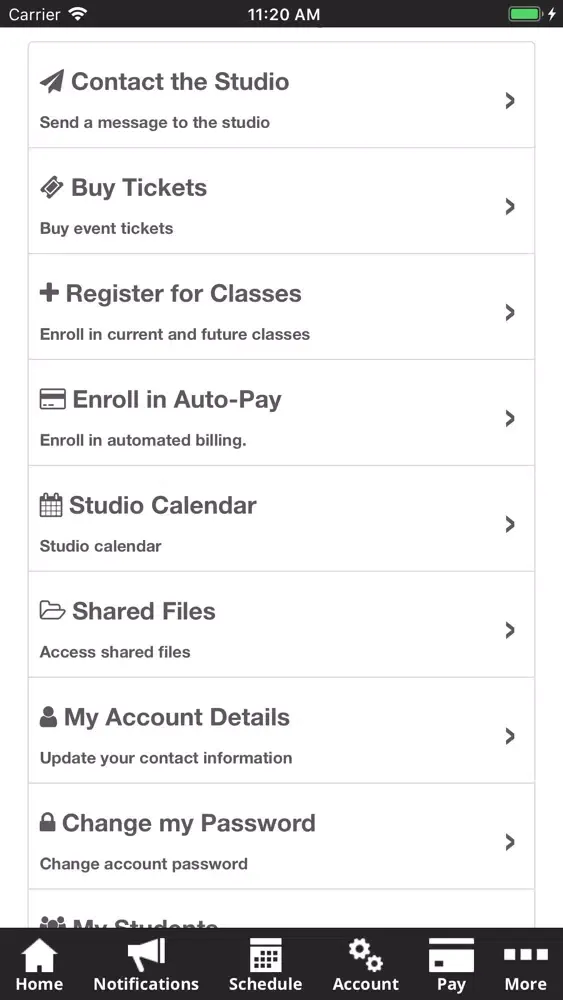Open the Pay tab
Screen dimensions: 563x1000
451,964
